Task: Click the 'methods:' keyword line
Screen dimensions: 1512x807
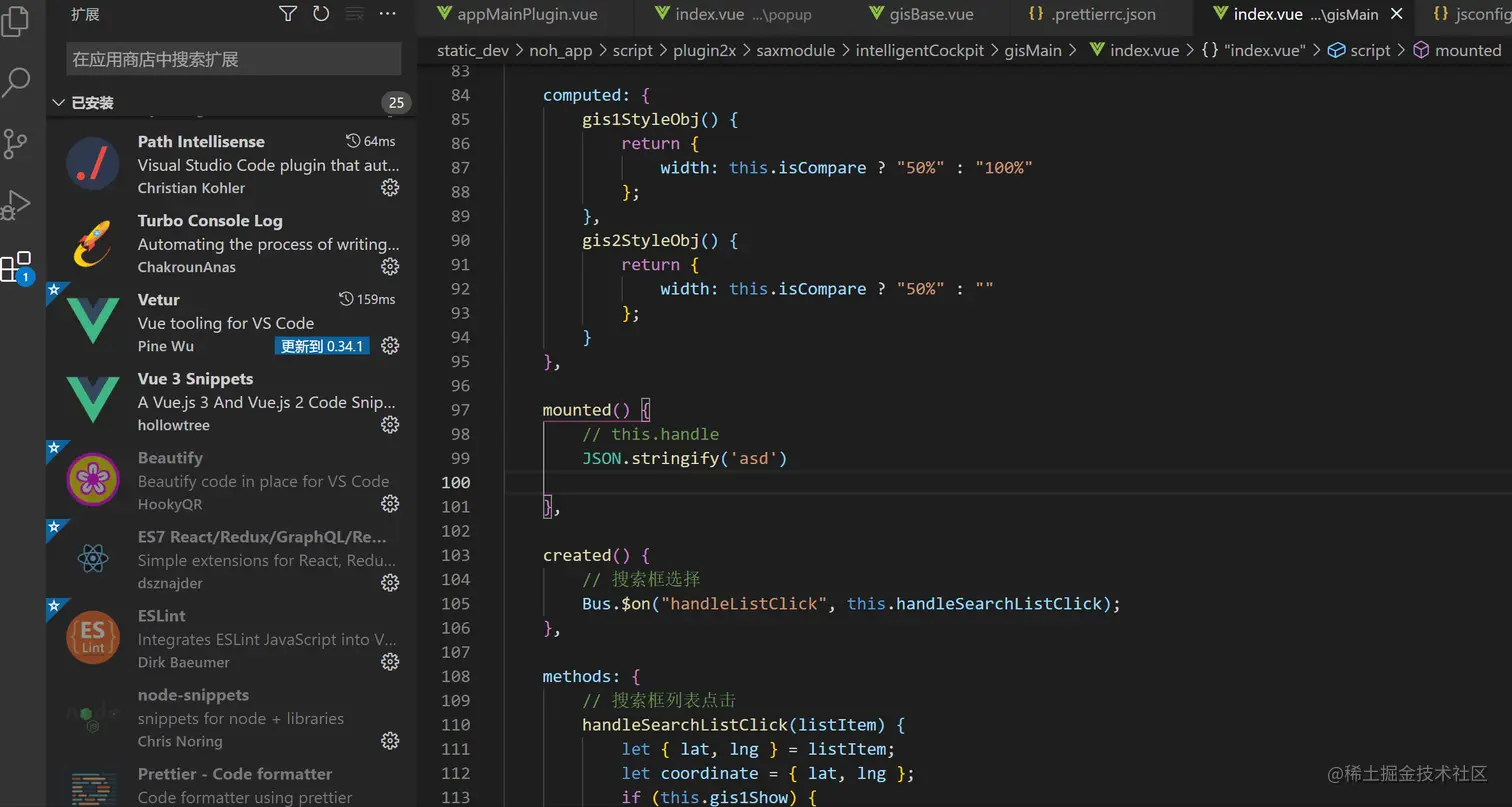Action: pyautogui.click(x=591, y=676)
